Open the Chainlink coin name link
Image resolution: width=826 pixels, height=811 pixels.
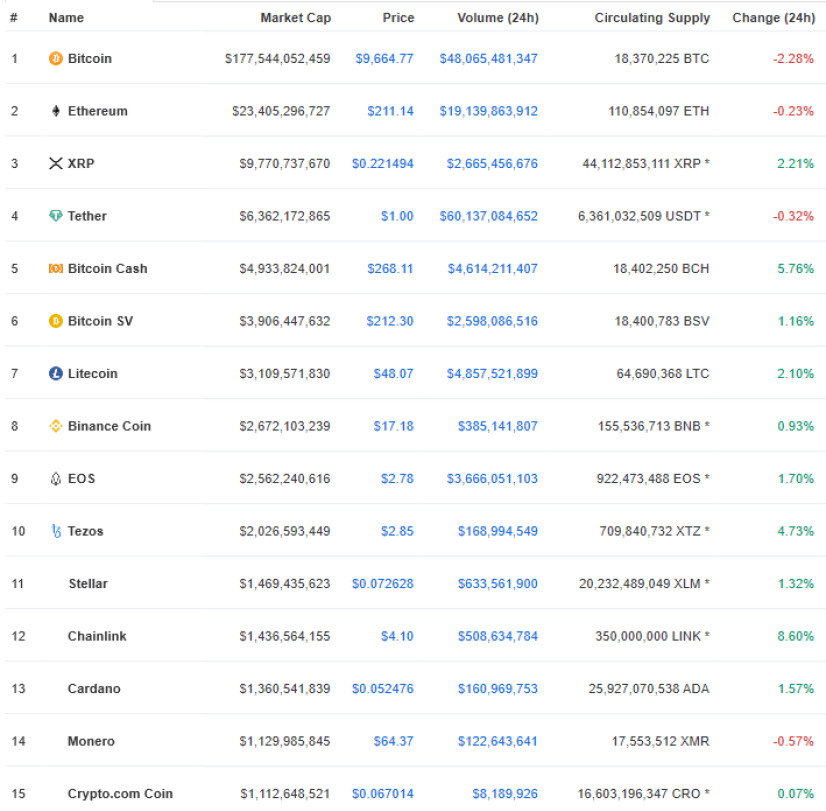pyautogui.click(x=97, y=636)
